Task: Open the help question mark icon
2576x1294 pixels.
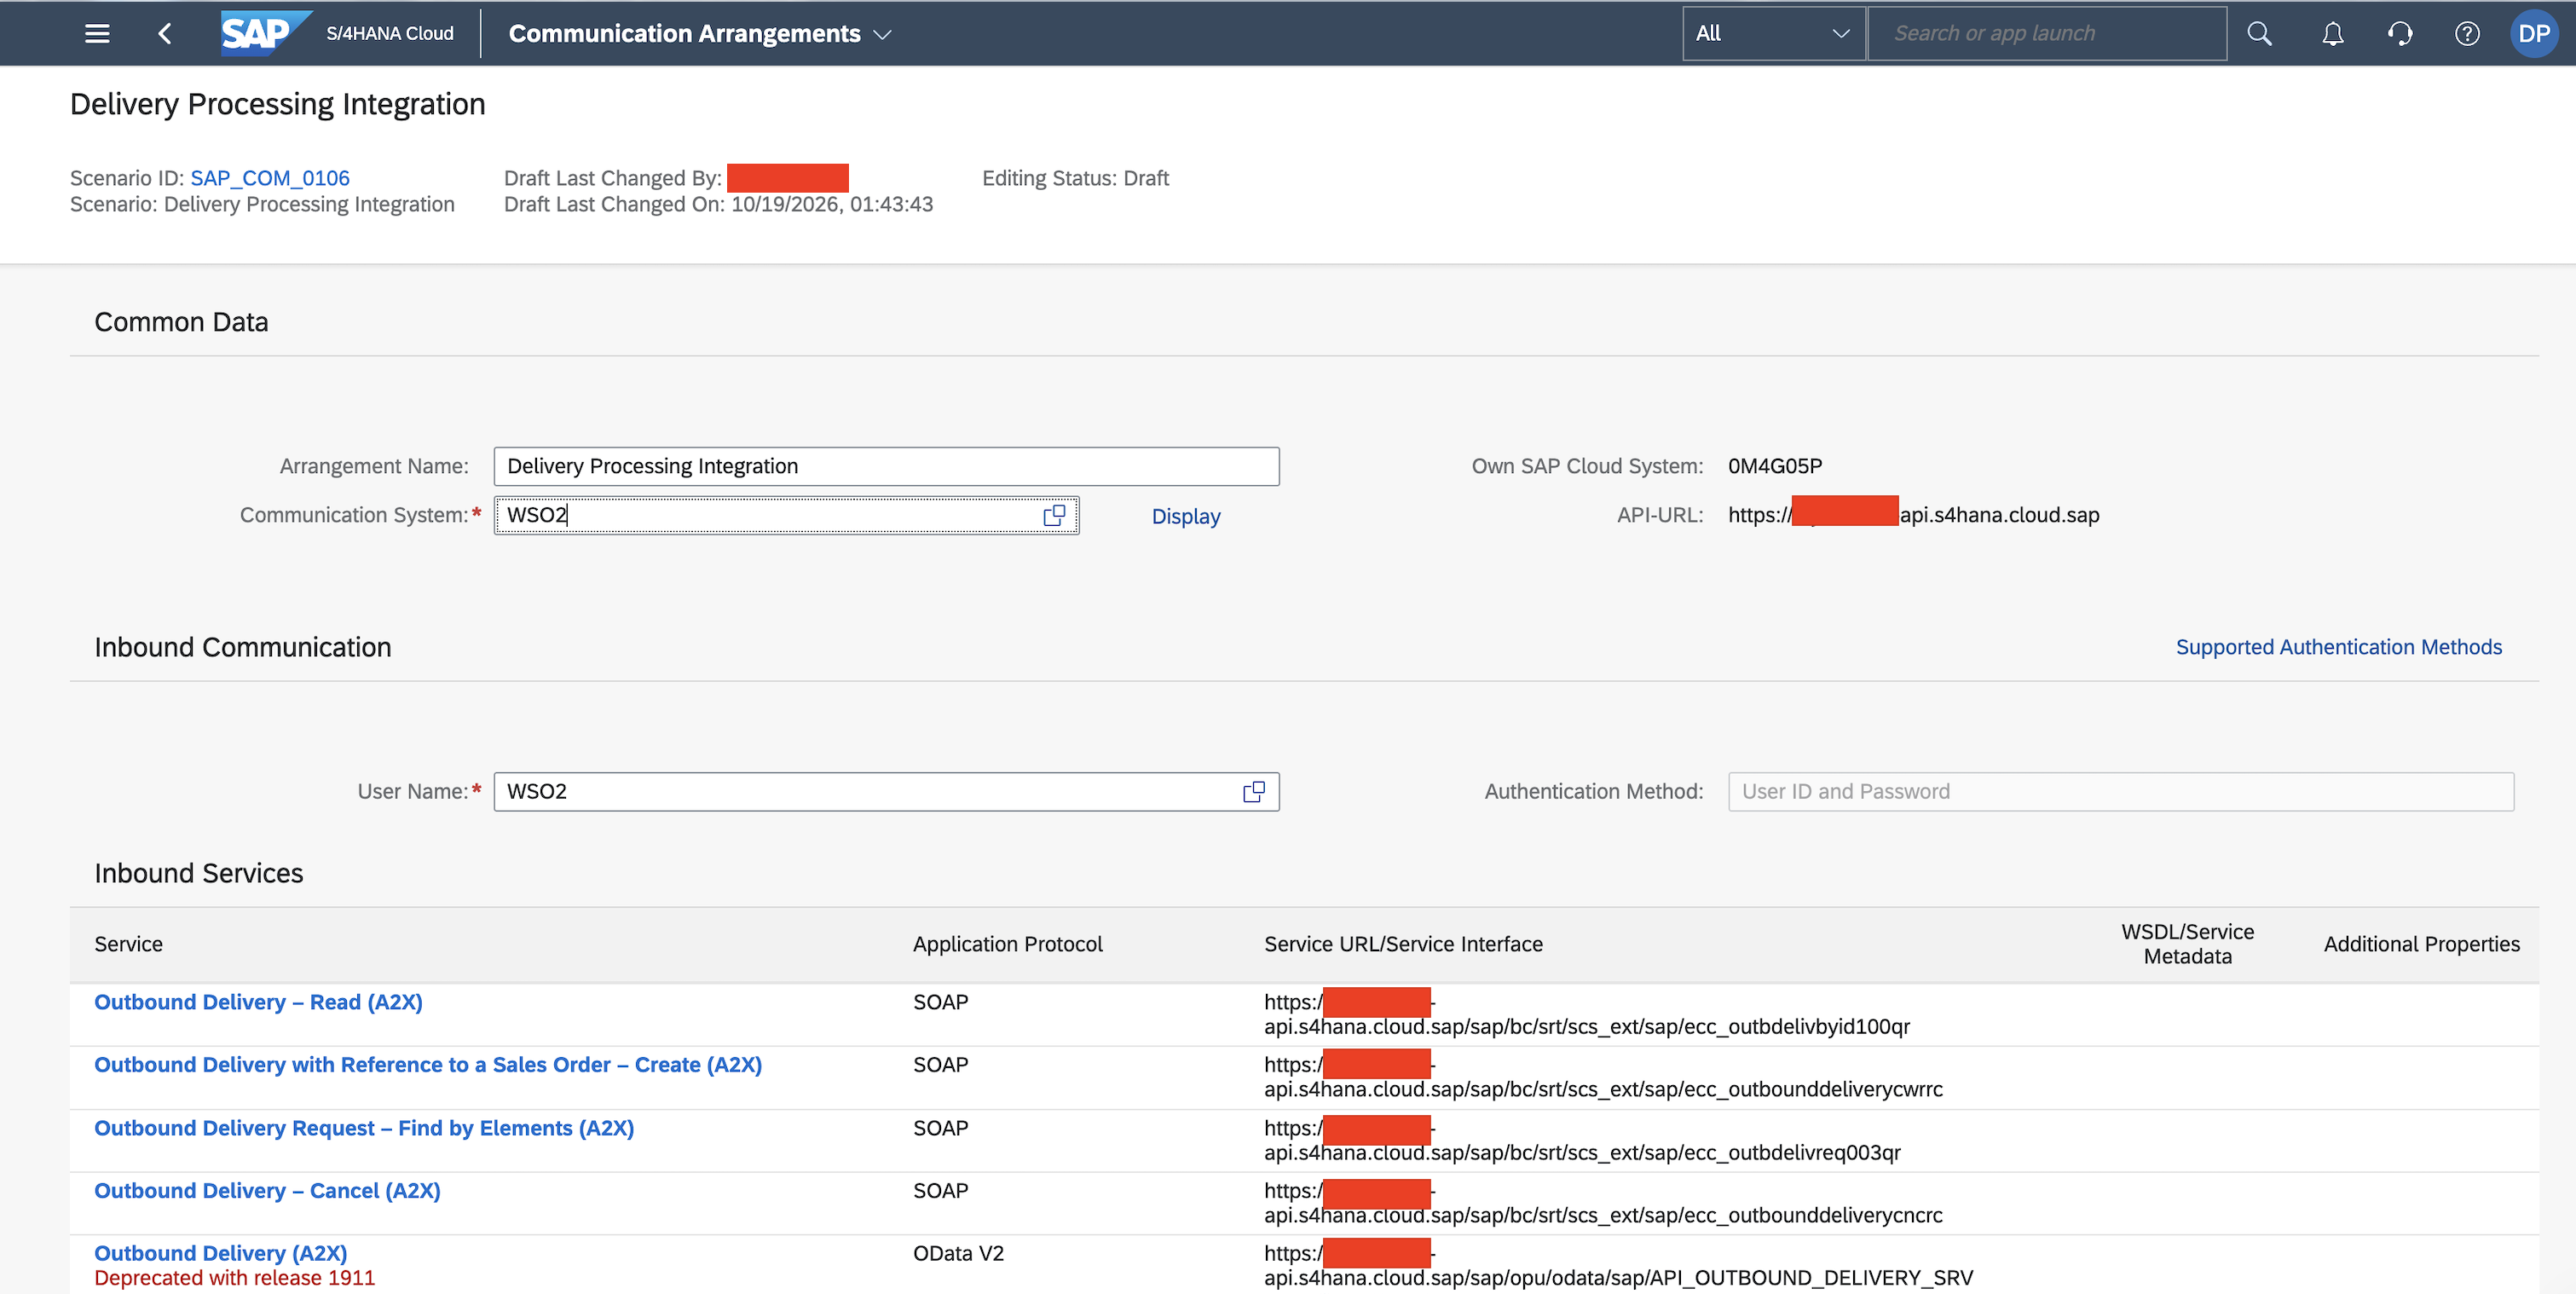Action: pyautogui.click(x=2467, y=33)
